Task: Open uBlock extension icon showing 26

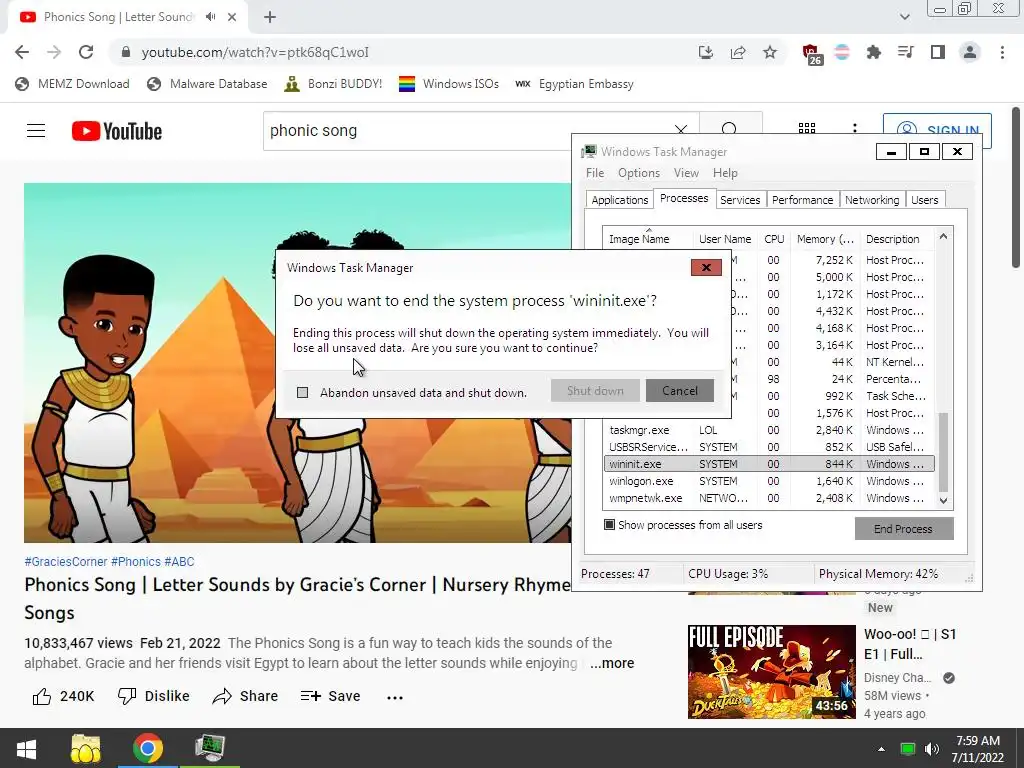Action: (x=812, y=54)
